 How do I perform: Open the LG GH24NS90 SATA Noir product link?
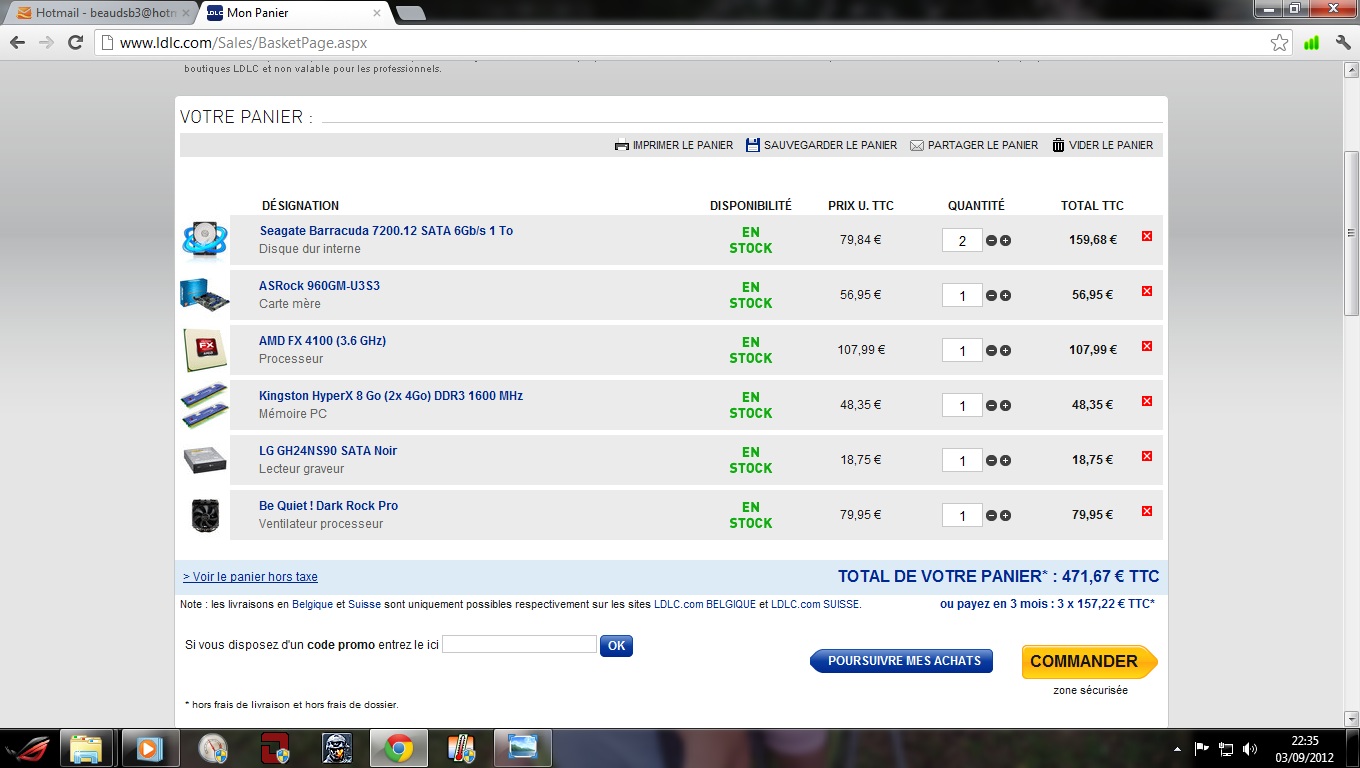coord(328,451)
